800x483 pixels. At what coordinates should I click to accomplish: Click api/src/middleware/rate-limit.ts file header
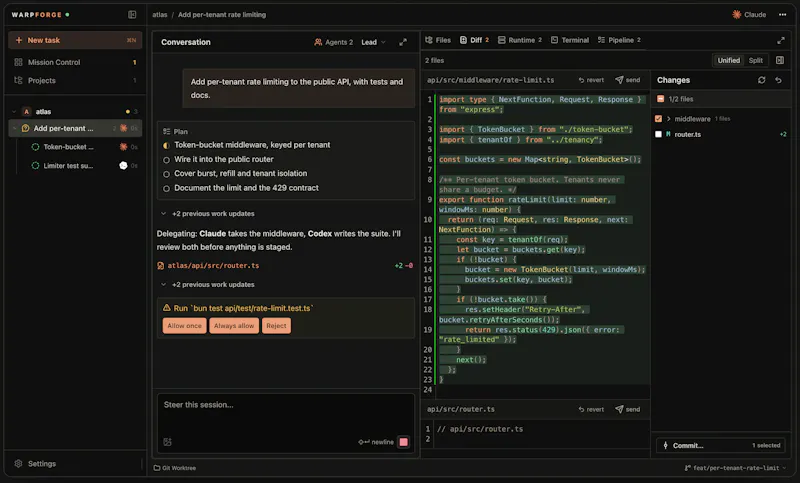click(x=490, y=80)
